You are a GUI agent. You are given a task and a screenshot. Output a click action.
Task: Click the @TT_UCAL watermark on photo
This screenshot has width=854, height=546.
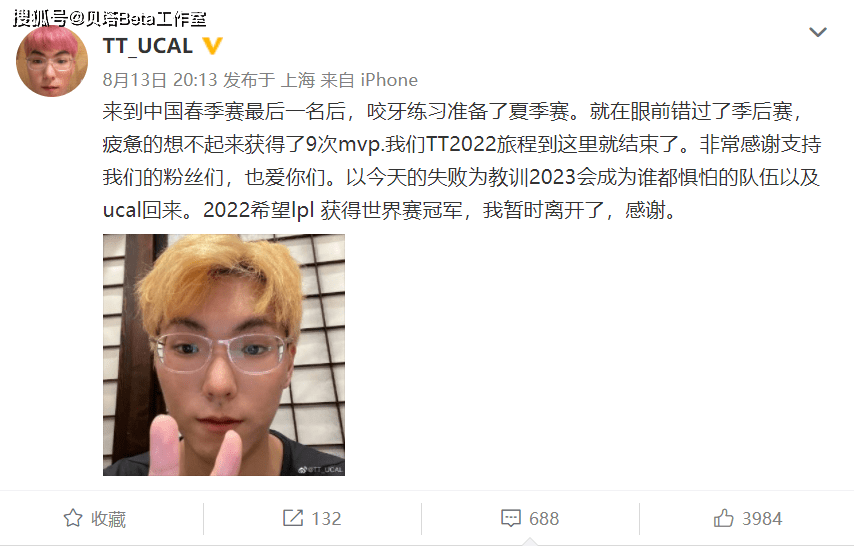(320, 469)
